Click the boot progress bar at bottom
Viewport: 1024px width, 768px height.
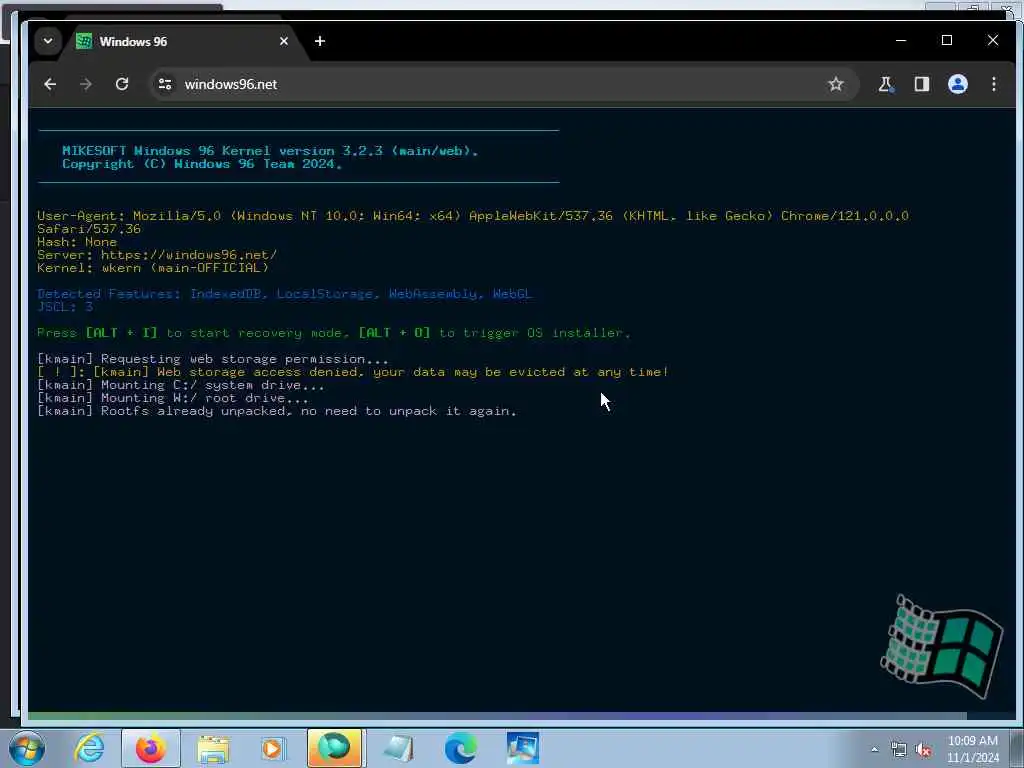497,716
